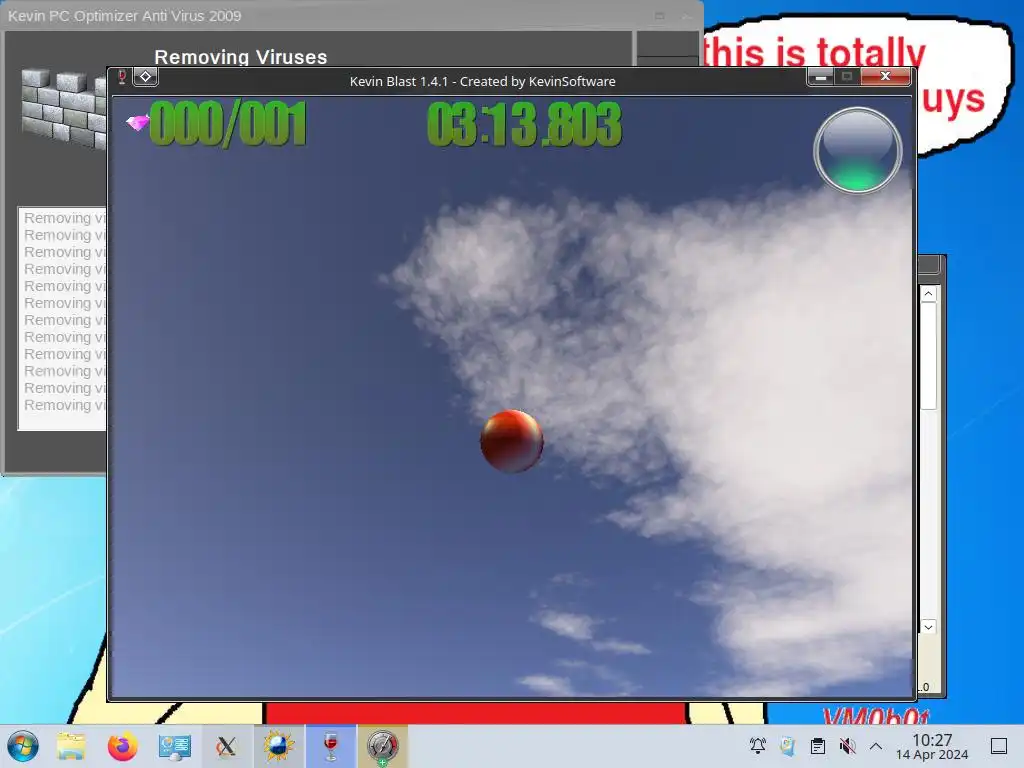Click the game timer 03:13.803
Screen dimensions: 1024x768
[x=524, y=124]
